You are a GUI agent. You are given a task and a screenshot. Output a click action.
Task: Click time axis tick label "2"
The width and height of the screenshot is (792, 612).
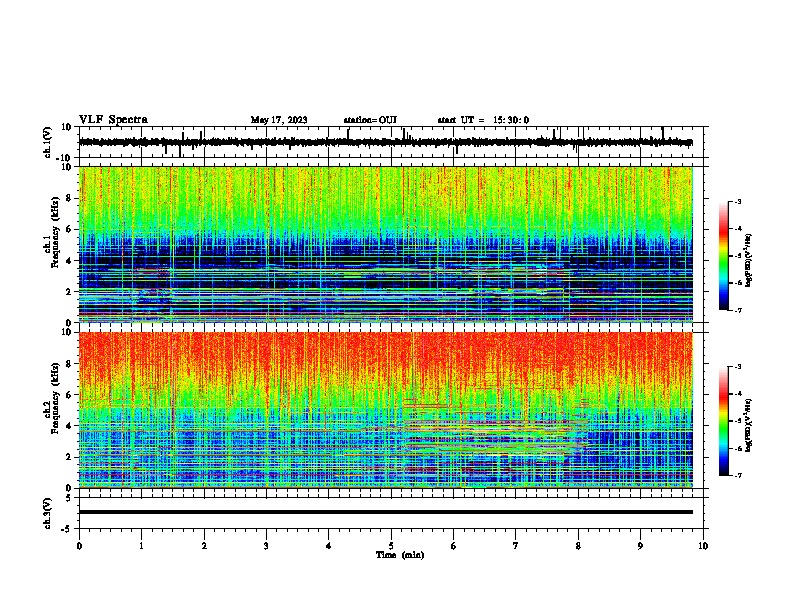[x=204, y=546]
